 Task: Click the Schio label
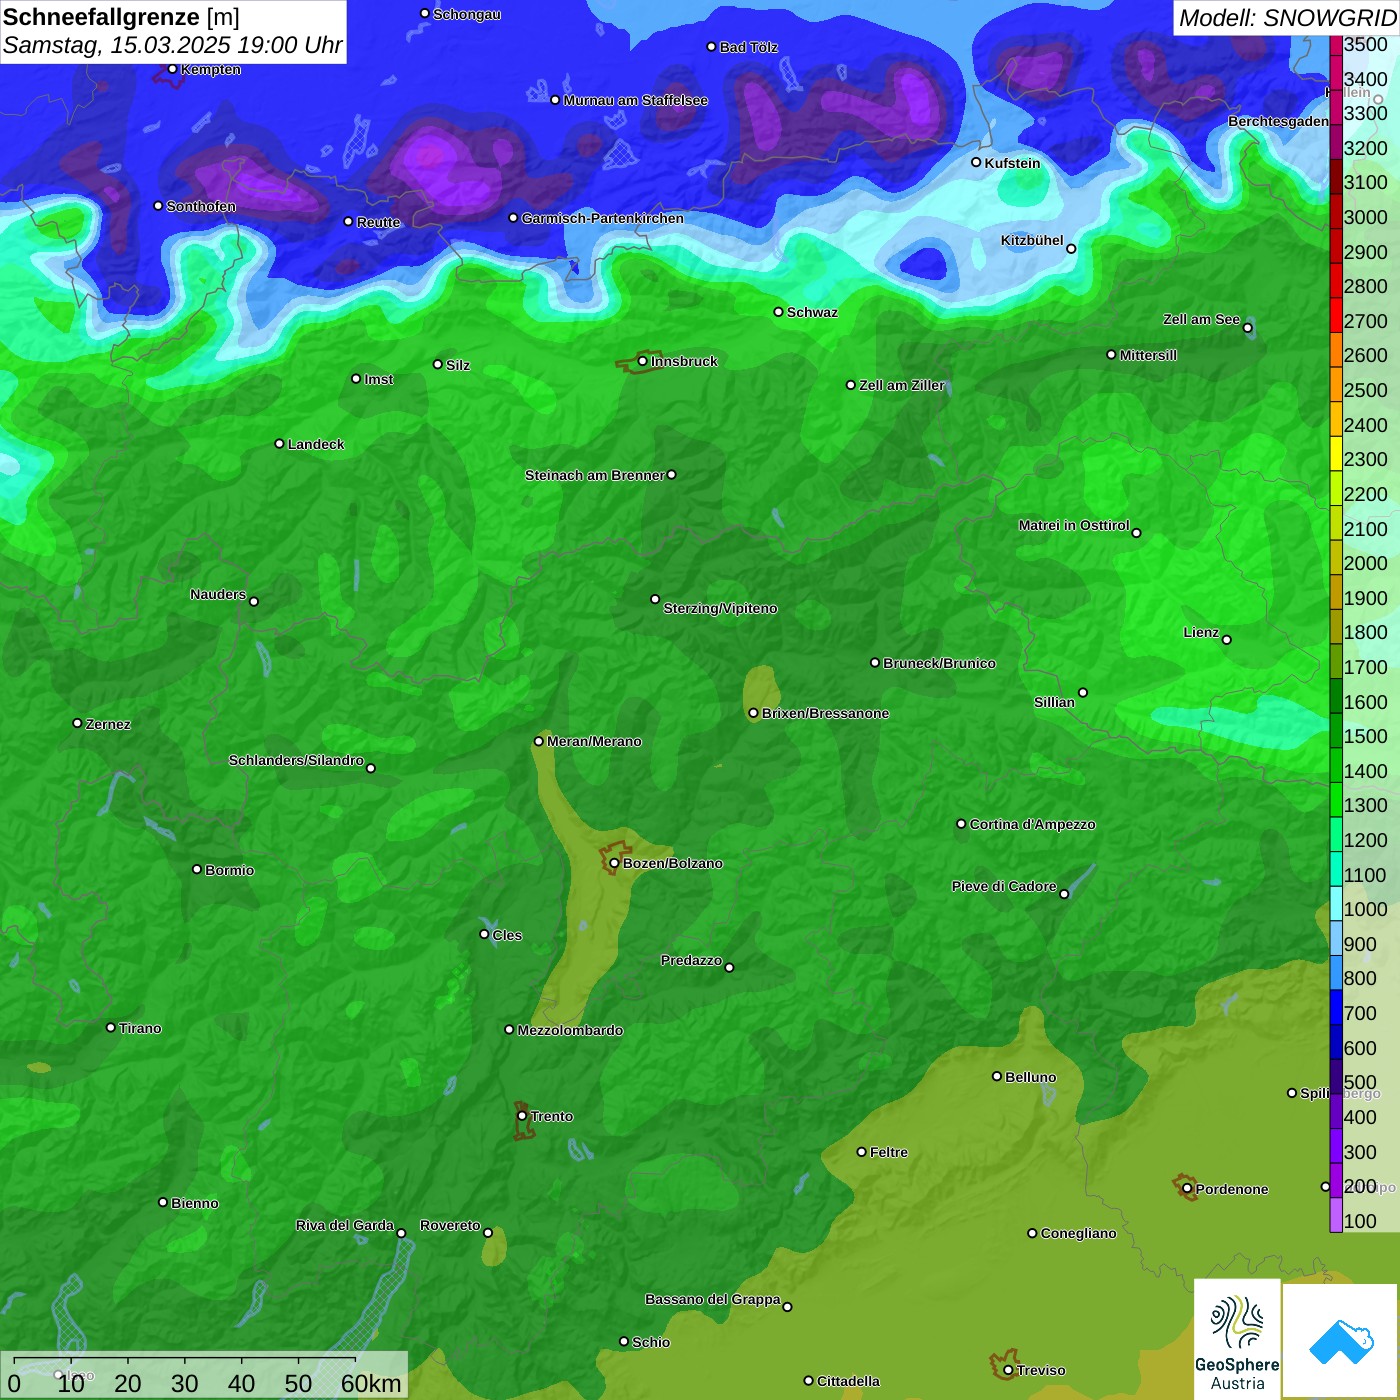[x=651, y=1342]
